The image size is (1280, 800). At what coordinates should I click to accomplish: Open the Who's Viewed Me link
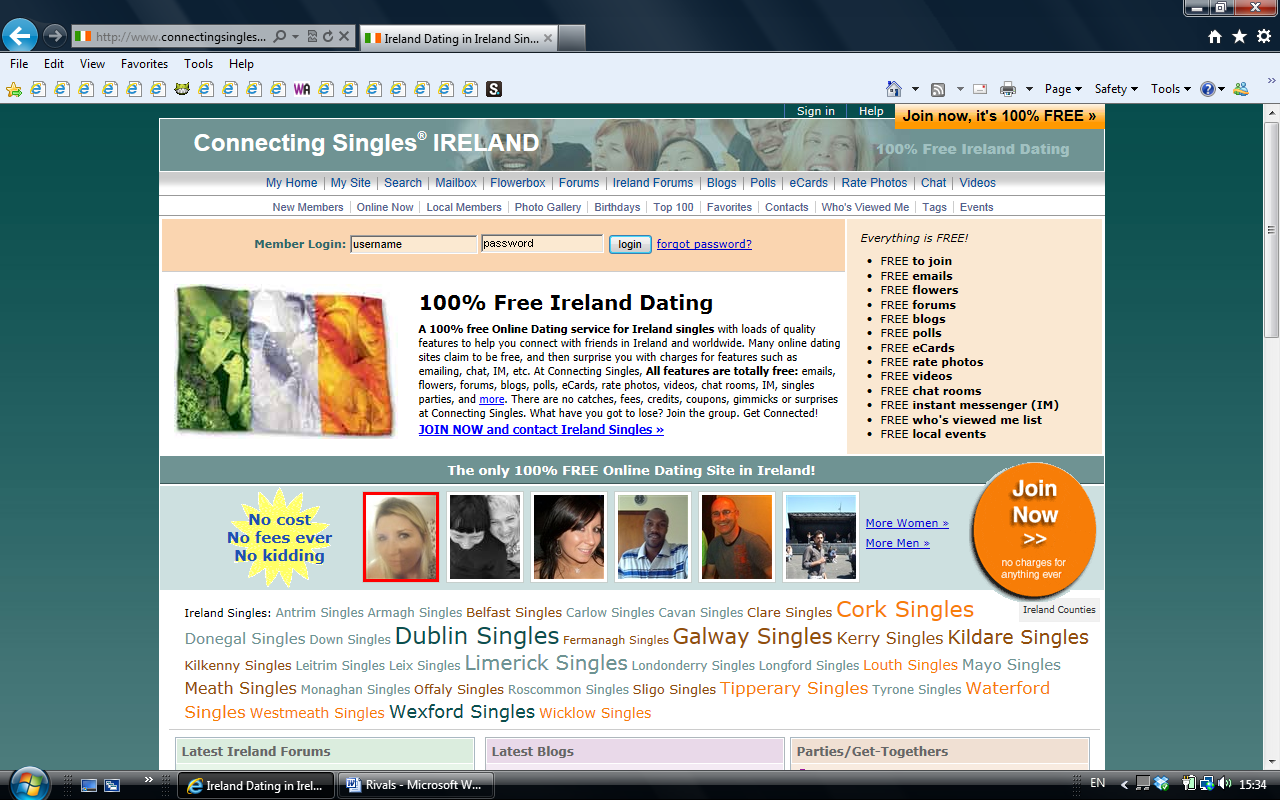865,207
